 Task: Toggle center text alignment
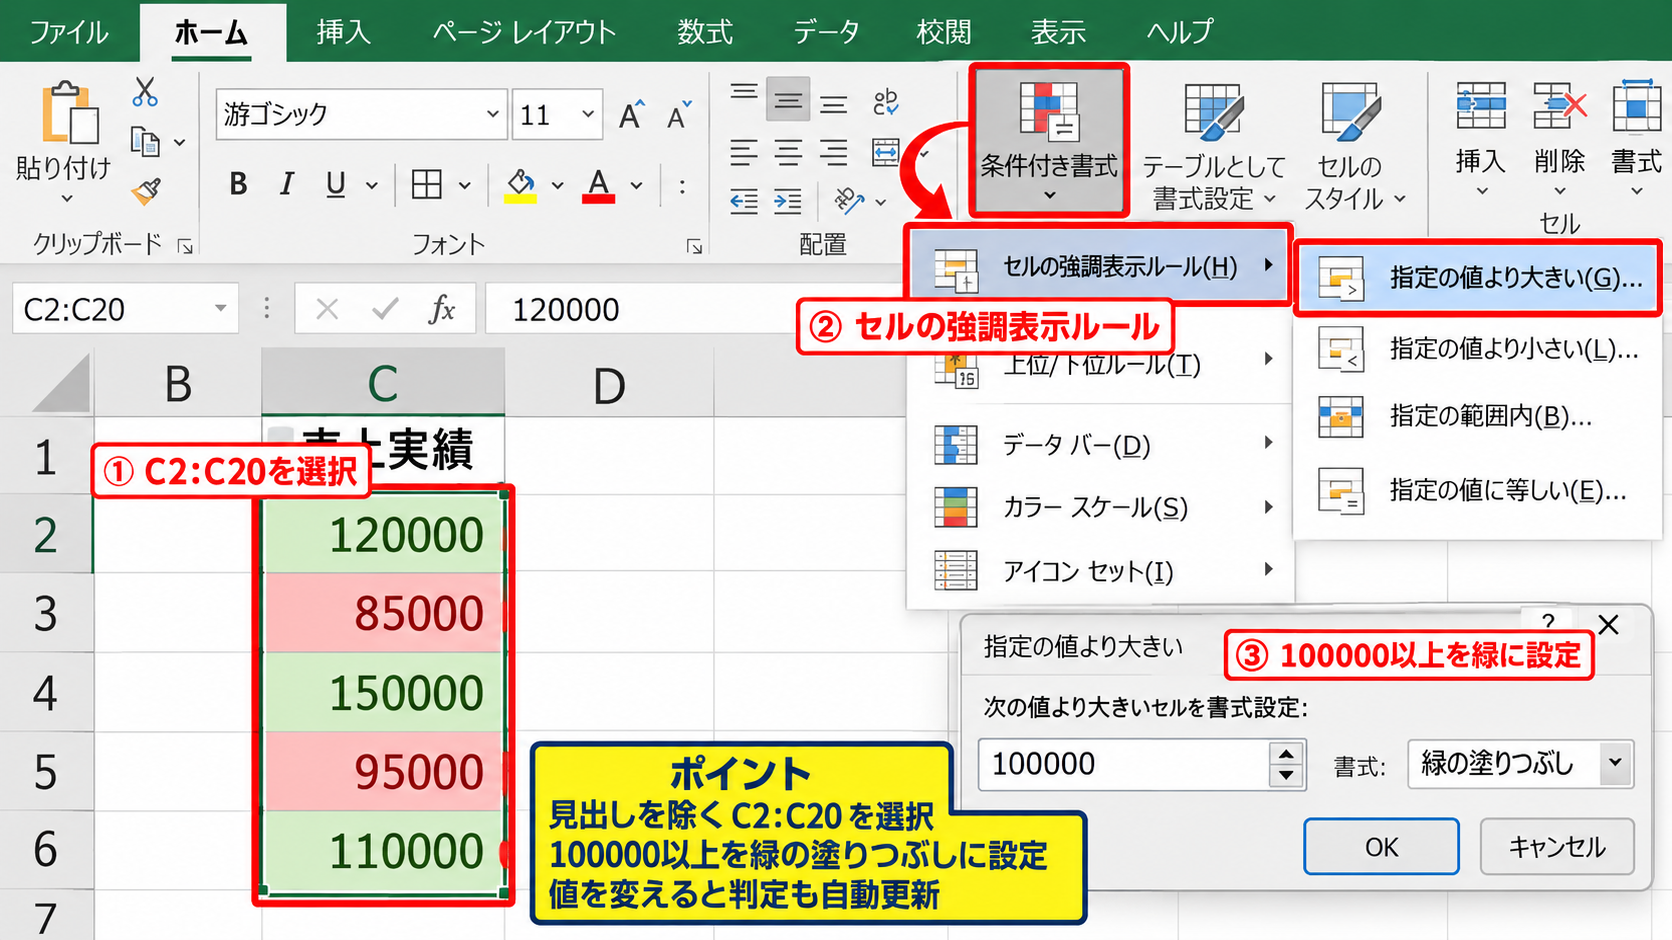788,152
